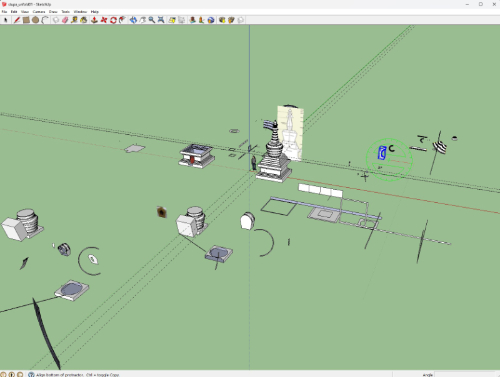Image resolution: width=500 pixels, height=377 pixels.
Task: Select the Paint Bucket tool
Action: pos(84,20)
